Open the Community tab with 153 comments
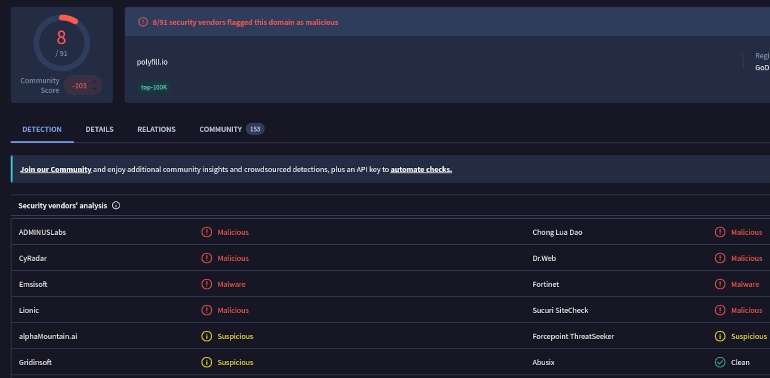This screenshot has height=378, width=770. (232, 129)
